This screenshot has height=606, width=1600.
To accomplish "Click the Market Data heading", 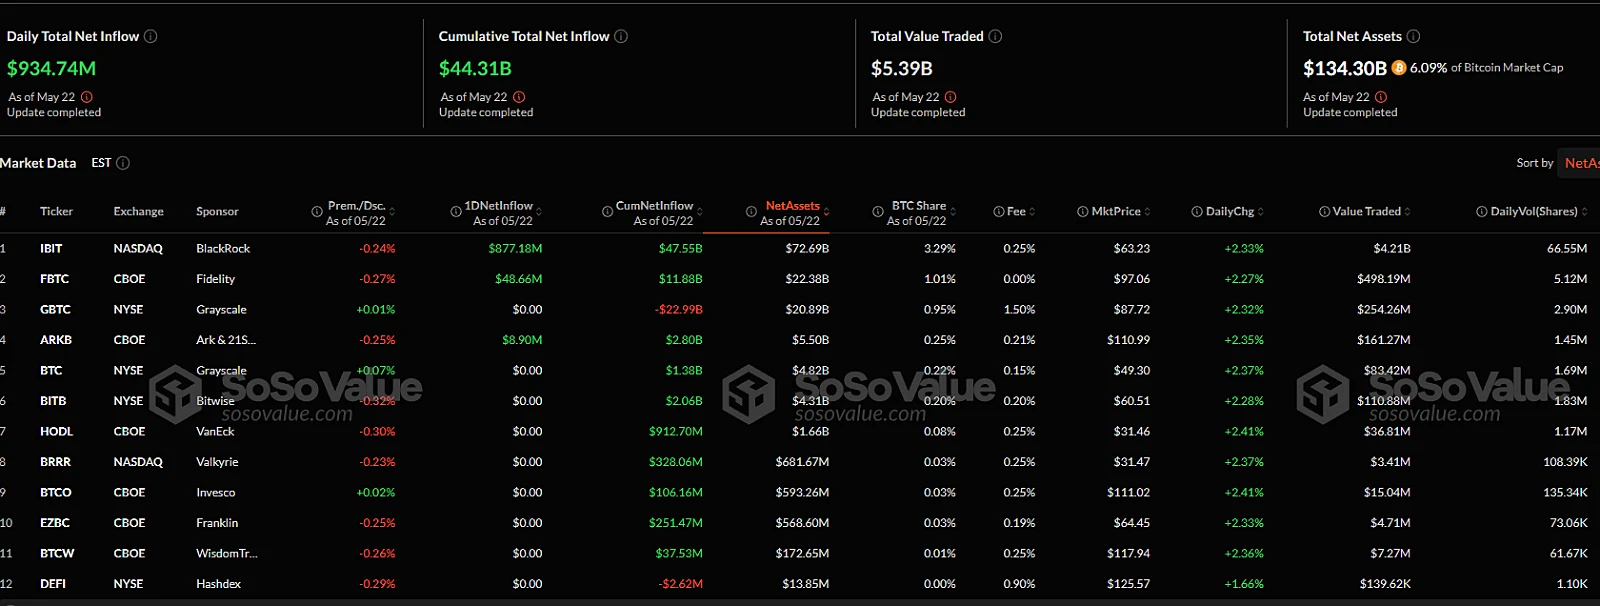I will coord(38,163).
